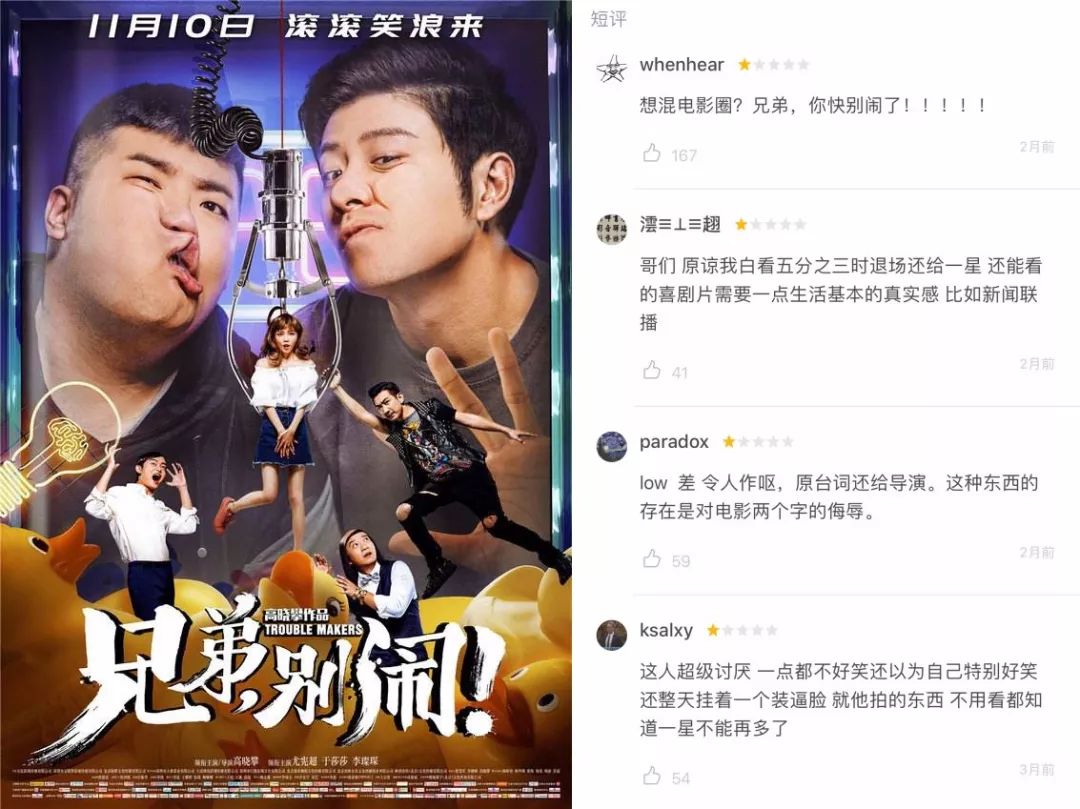Open ksalxy's profile avatar
The height and width of the screenshot is (809, 1080).
612,635
